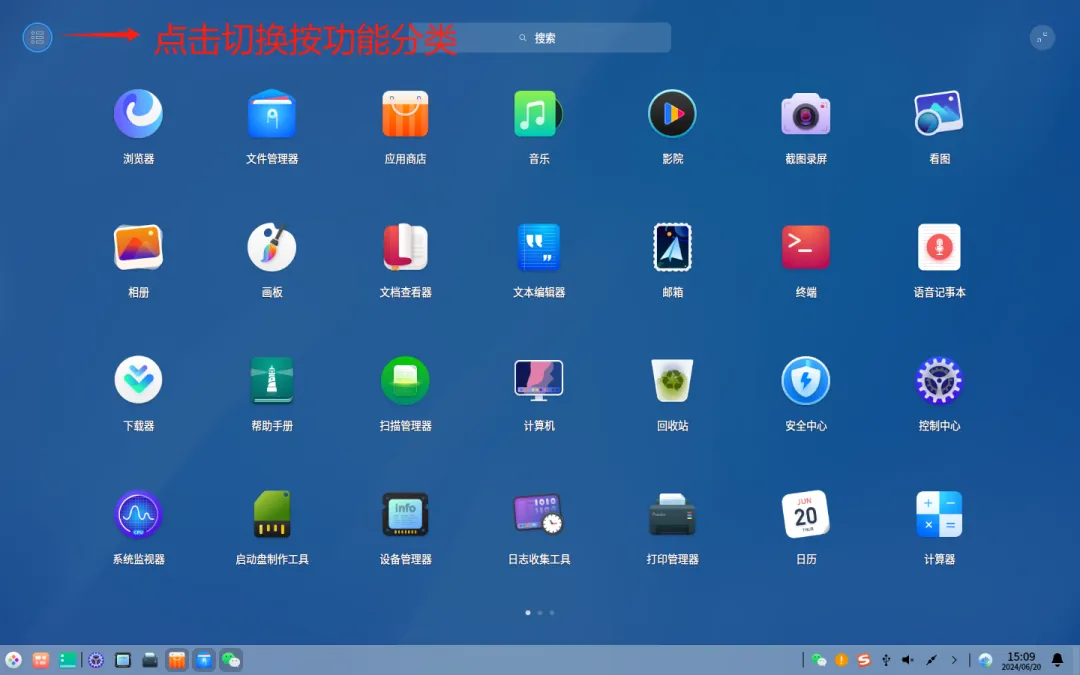Click the globe icon beside clock
This screenshot has height=675, width=1080.
[x=985, y=661]
